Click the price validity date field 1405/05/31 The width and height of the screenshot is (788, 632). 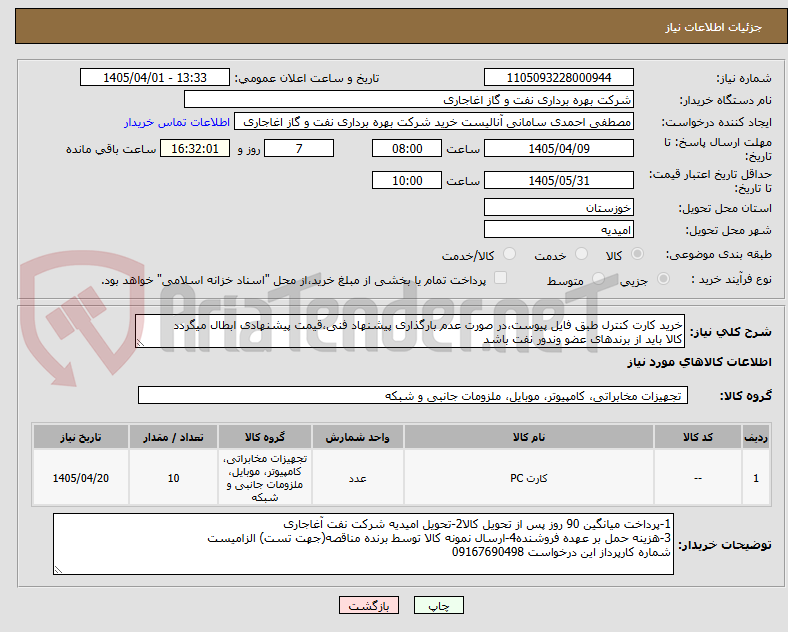558,180
